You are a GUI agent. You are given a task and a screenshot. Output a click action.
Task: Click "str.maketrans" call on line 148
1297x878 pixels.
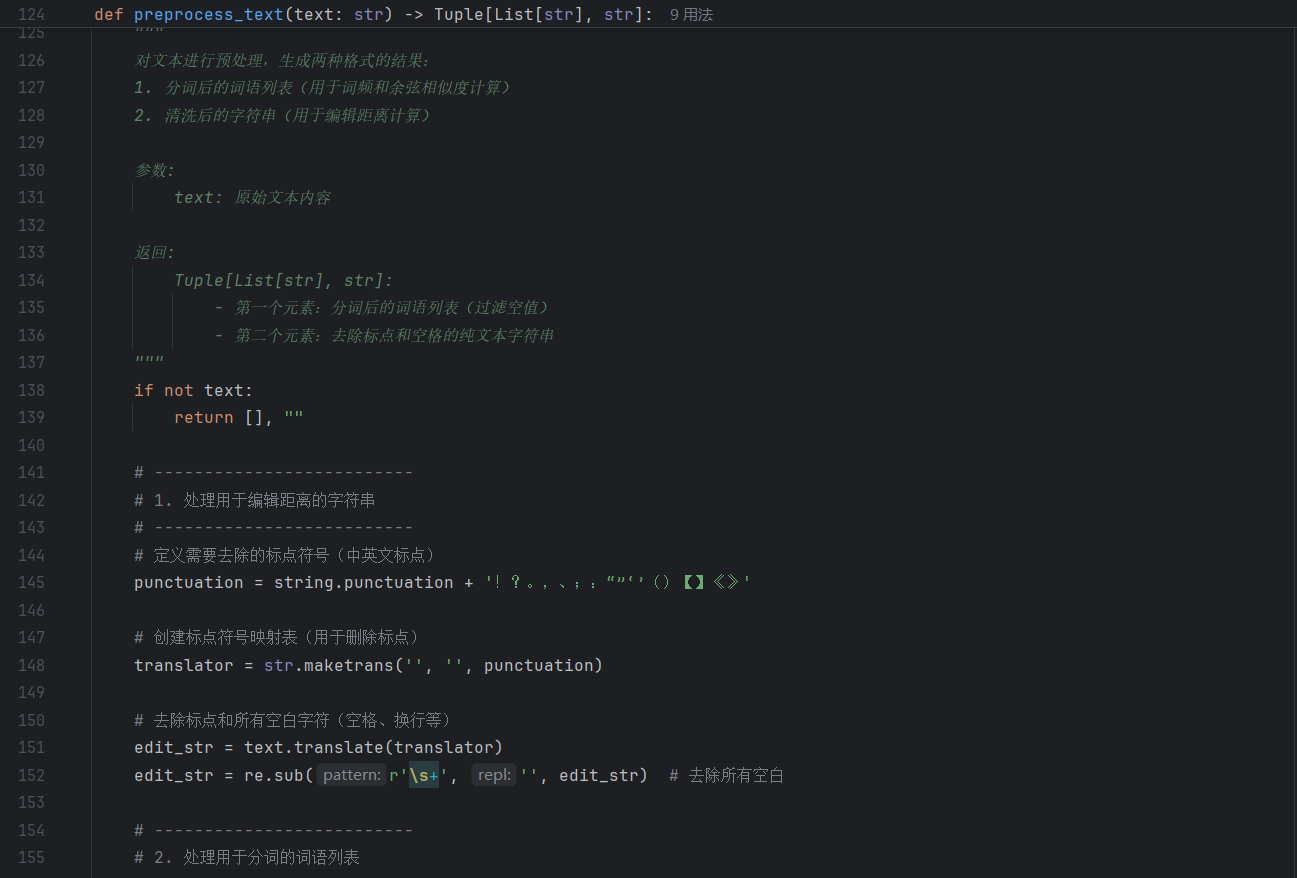click(x=329, y=665)
